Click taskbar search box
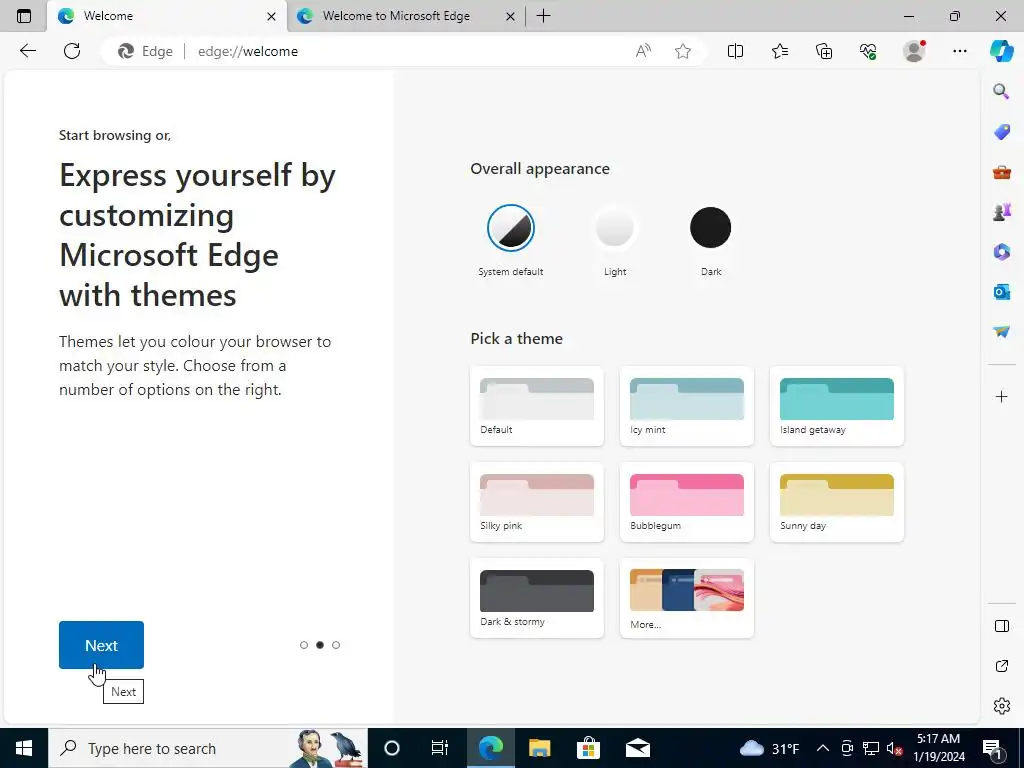Screen dimensions: 1024x768 point(208,748)
